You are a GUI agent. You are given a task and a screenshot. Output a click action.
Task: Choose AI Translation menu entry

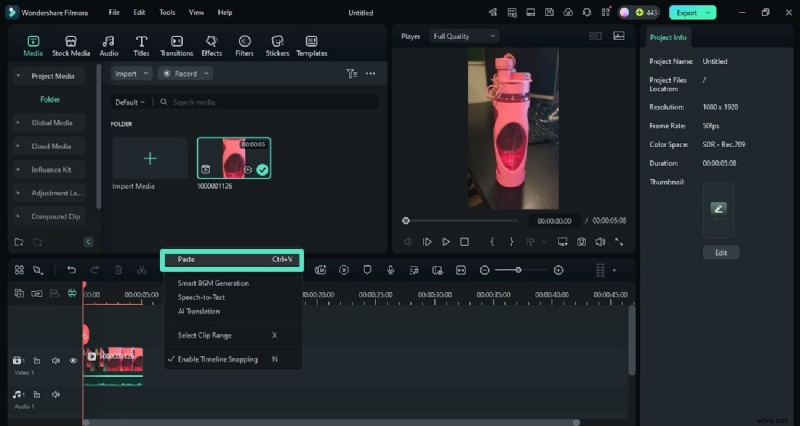198,311
